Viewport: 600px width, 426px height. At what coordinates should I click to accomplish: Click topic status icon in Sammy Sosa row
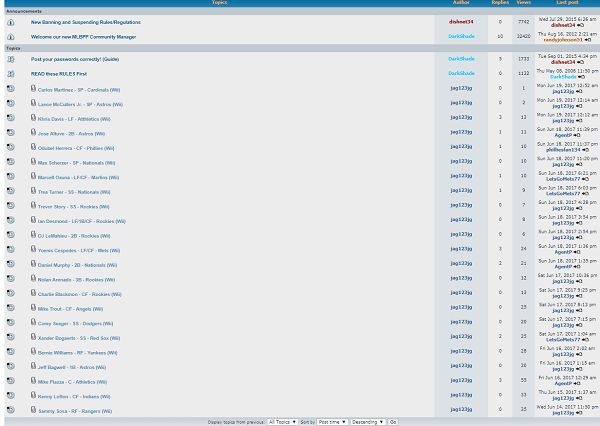tap(11, 410)
